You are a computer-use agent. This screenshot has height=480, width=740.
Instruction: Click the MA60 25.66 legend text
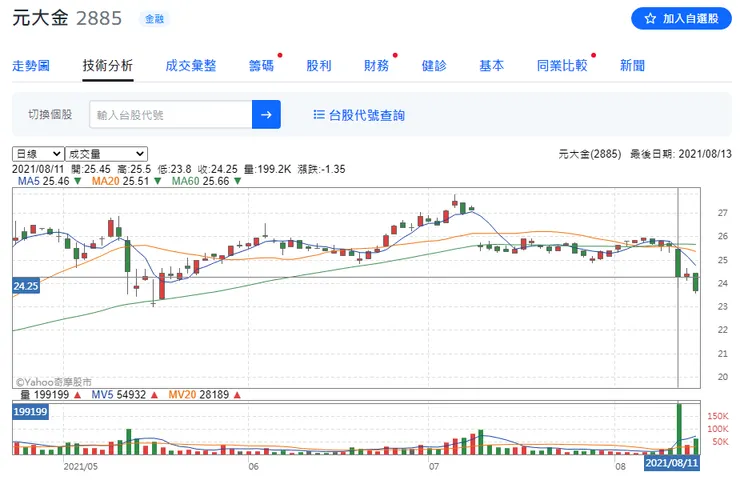click(201, 181)
